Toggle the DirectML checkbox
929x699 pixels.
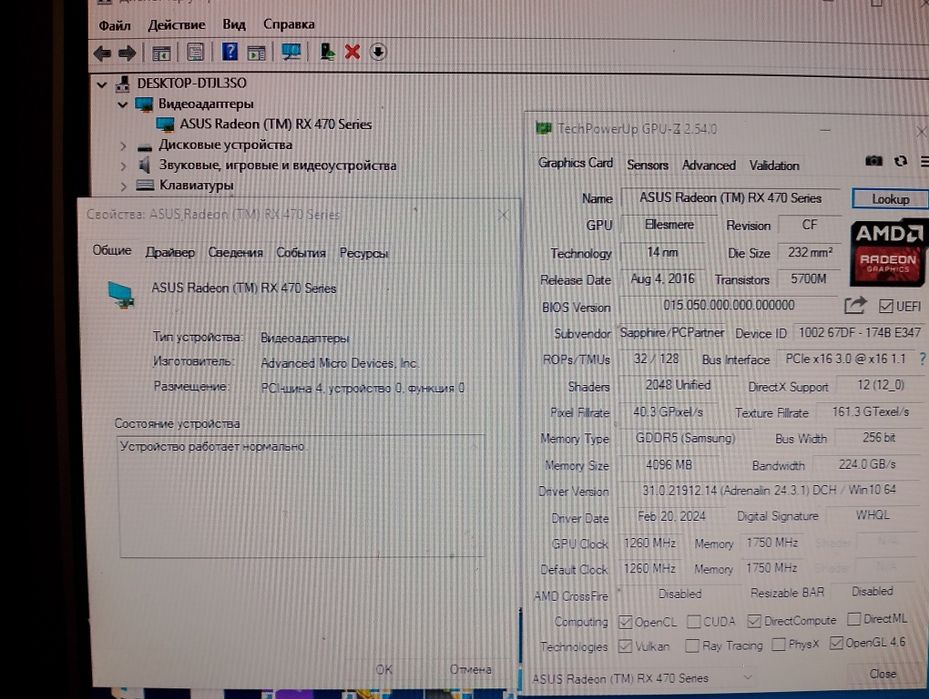click(854, 619)
